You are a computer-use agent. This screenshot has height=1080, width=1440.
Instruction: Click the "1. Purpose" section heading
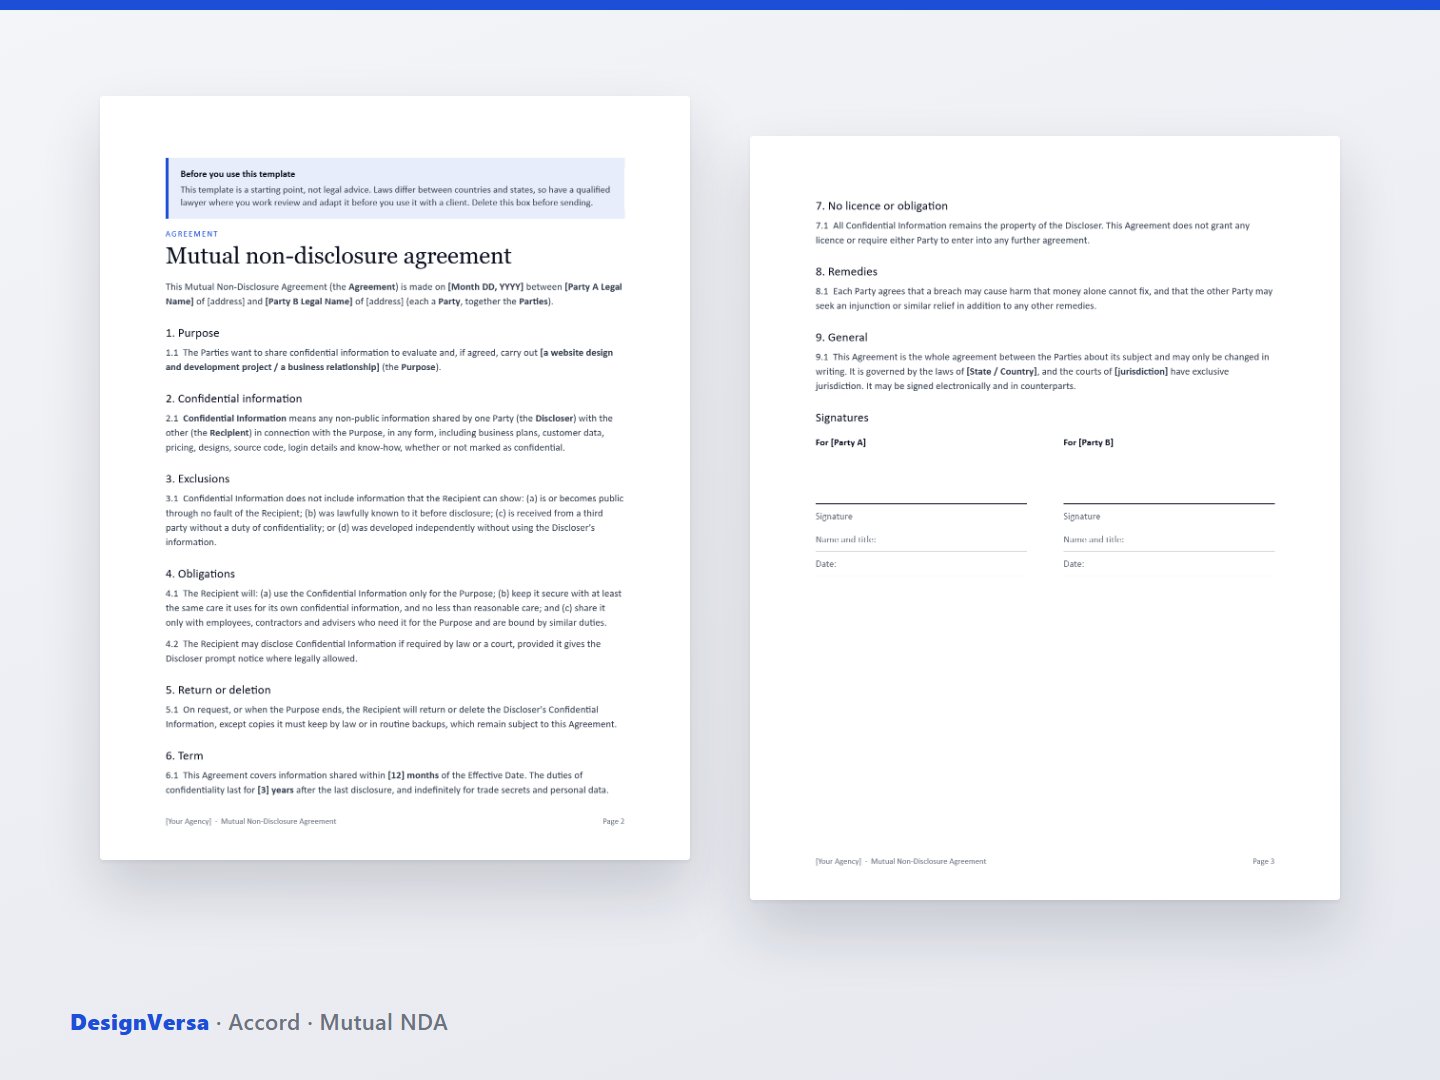pos(192,333)
